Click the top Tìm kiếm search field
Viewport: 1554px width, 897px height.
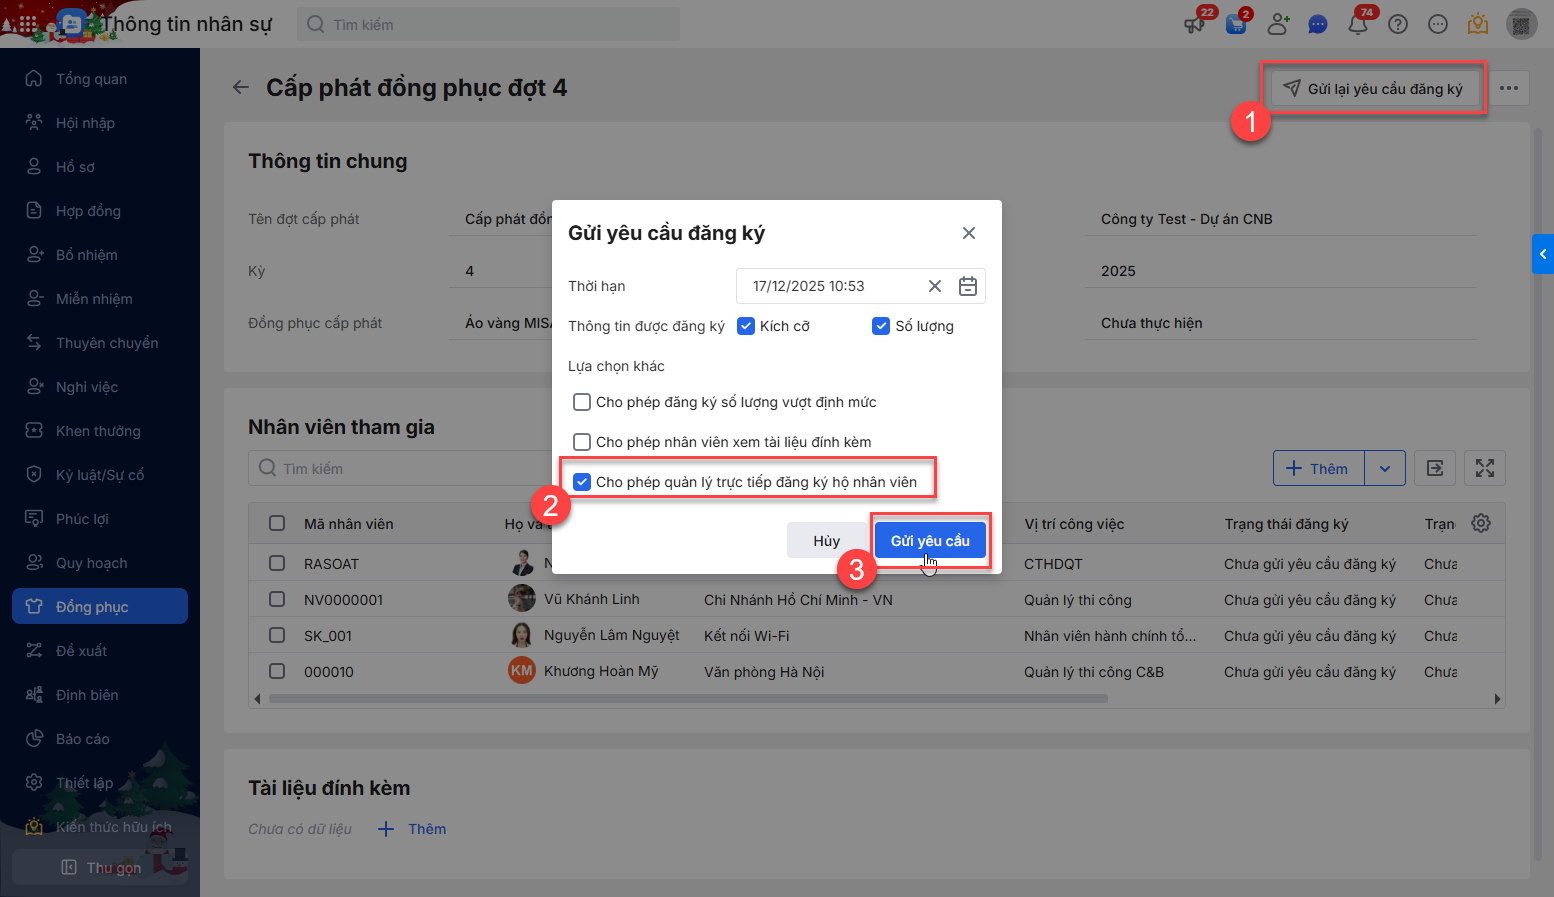pos(488,24)
